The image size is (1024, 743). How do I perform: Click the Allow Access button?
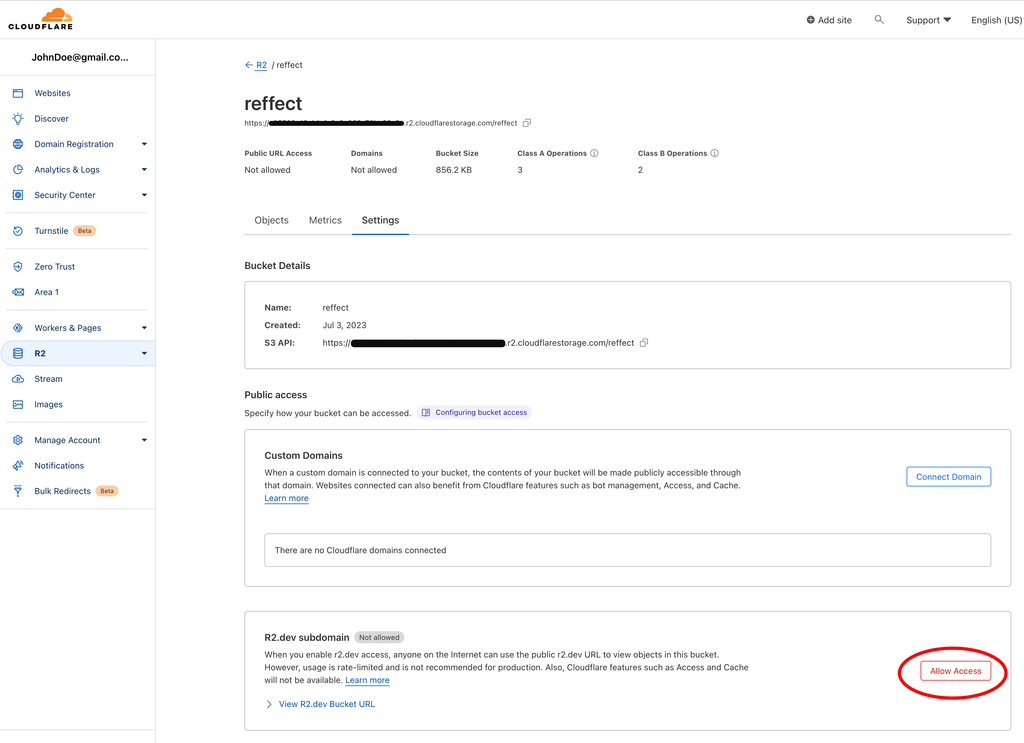pos(955,671)
